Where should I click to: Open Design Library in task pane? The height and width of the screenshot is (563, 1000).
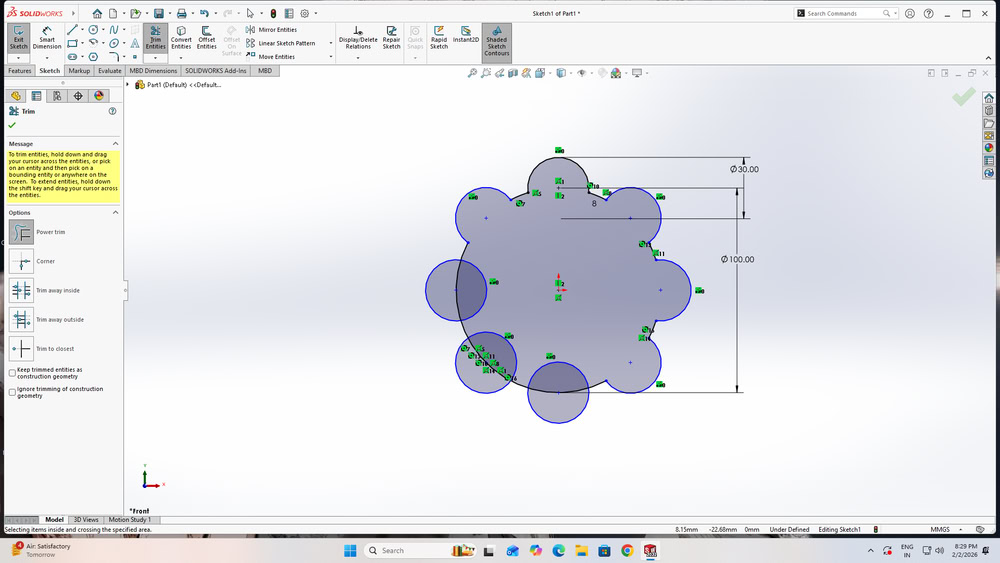(x=989, y=110)
